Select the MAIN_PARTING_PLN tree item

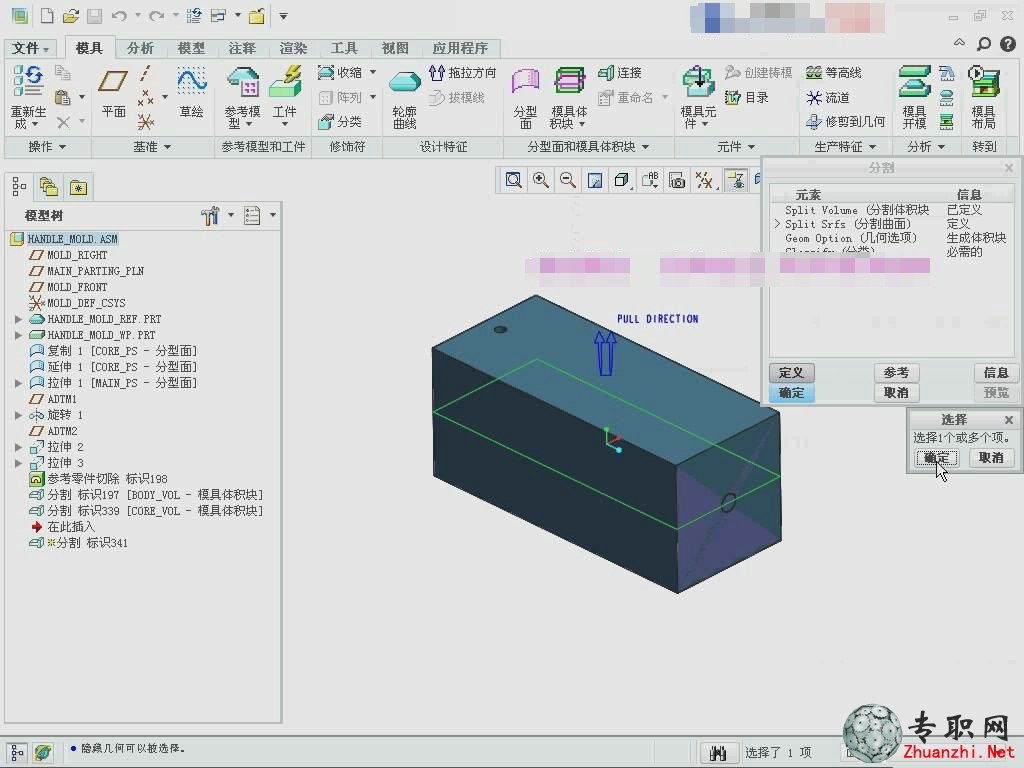pos(87,271)
